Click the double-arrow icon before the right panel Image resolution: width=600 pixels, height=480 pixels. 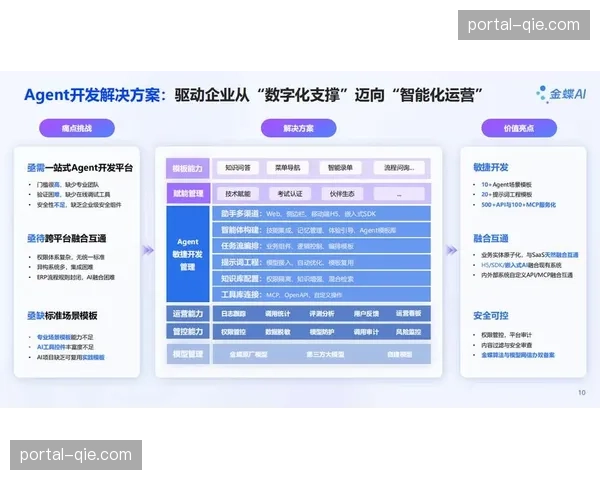452,250
